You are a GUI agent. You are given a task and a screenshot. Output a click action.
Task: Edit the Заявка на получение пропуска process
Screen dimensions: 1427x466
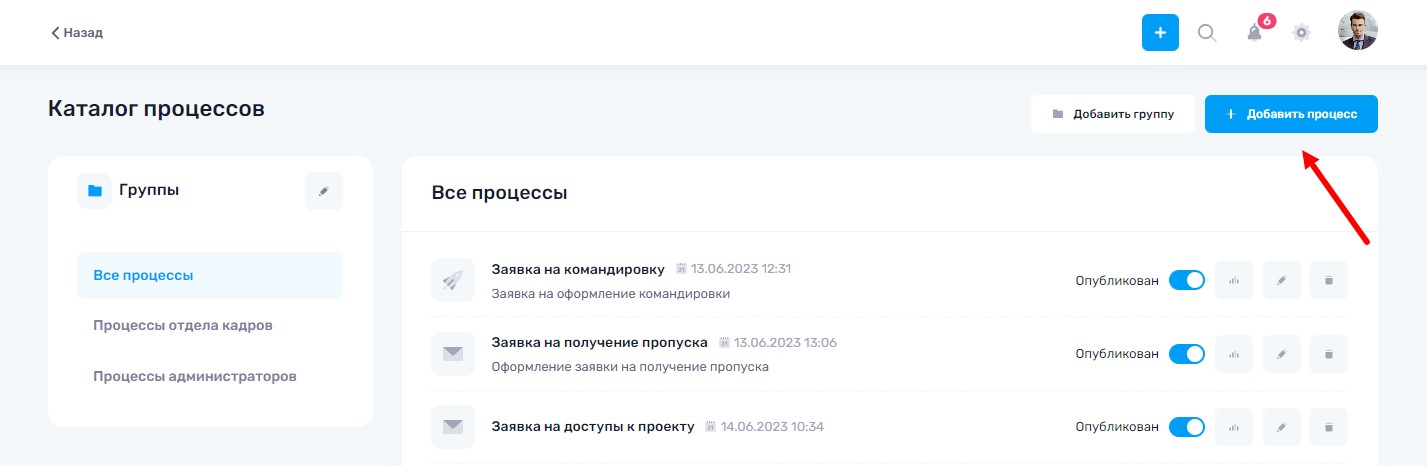point(1282,354)
